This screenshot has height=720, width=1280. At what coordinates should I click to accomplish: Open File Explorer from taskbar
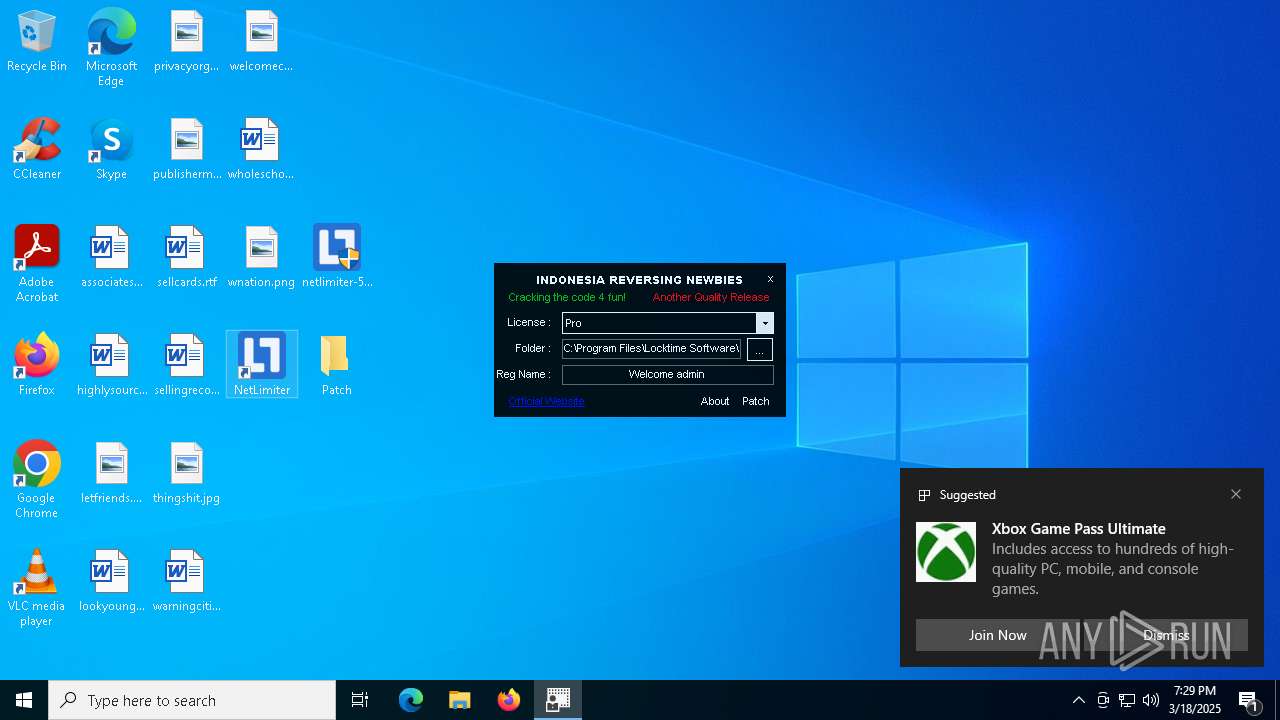point(460,700)
